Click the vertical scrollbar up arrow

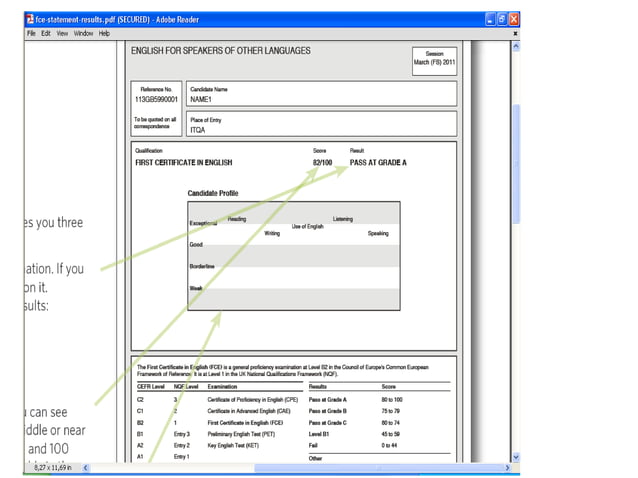[x=516, y=46]
